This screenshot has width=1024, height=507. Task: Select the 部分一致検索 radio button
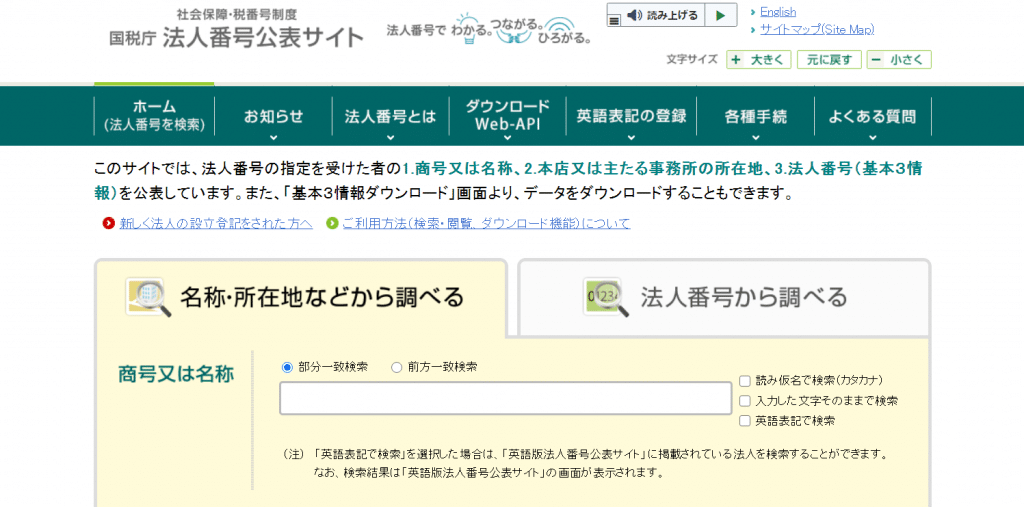pyautogui.click(x=288, y=367)
